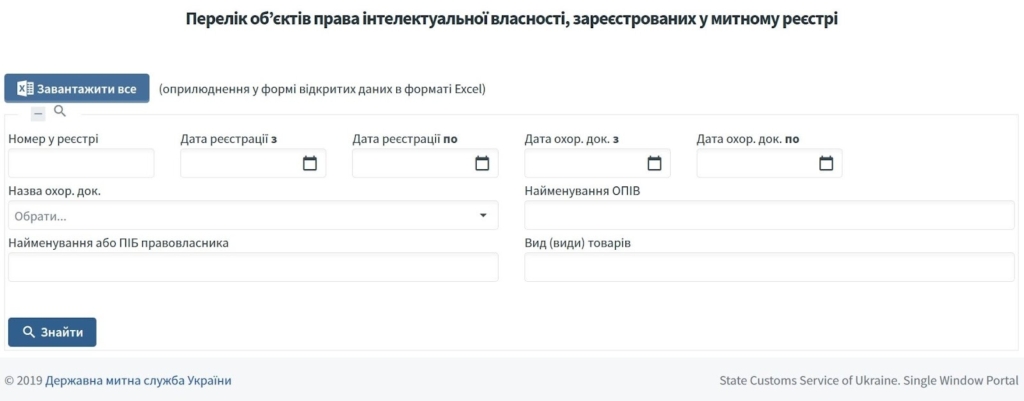Image resolution: width=1024 pixels, height=401 pixels.
Task: Open the Назва охор. док. dropdown
Action: point(253,216)
